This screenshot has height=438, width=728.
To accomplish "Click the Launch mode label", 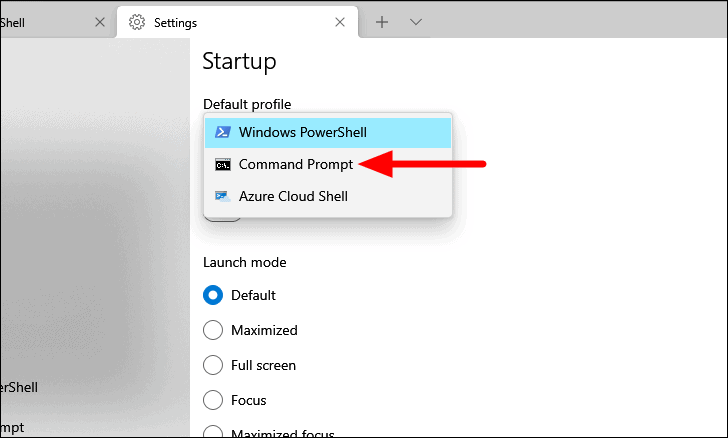I will click(x=245, y=262).
